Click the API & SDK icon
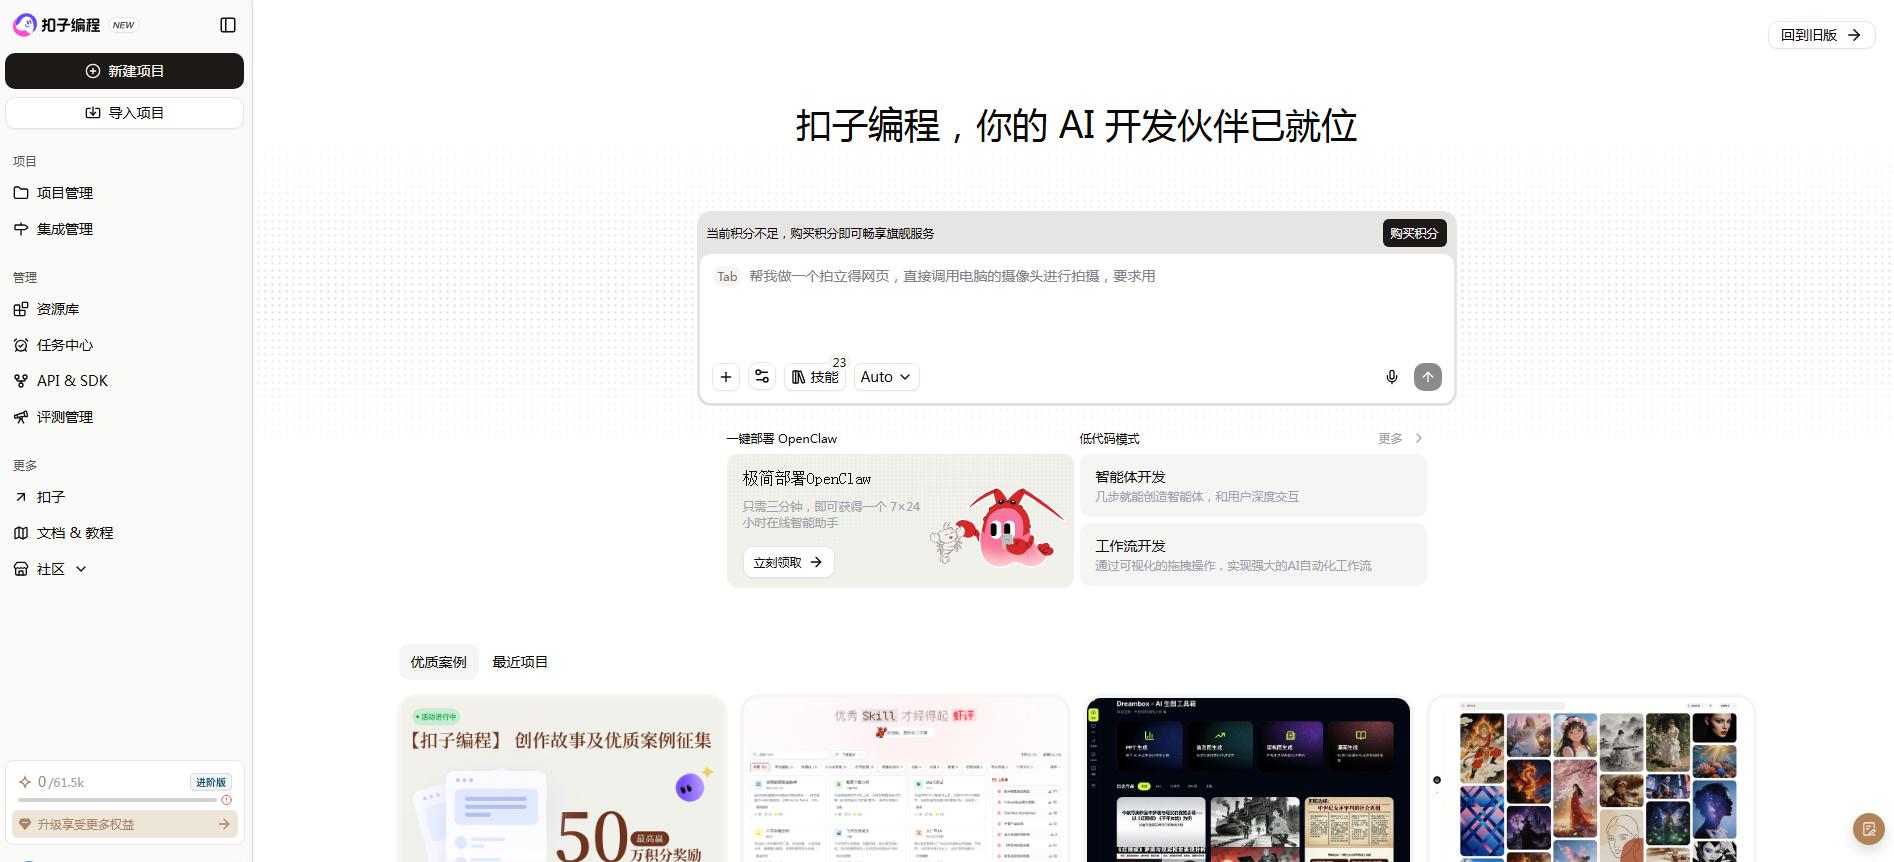The height and width of the screenshot is (862, 1894). point(21,381)
